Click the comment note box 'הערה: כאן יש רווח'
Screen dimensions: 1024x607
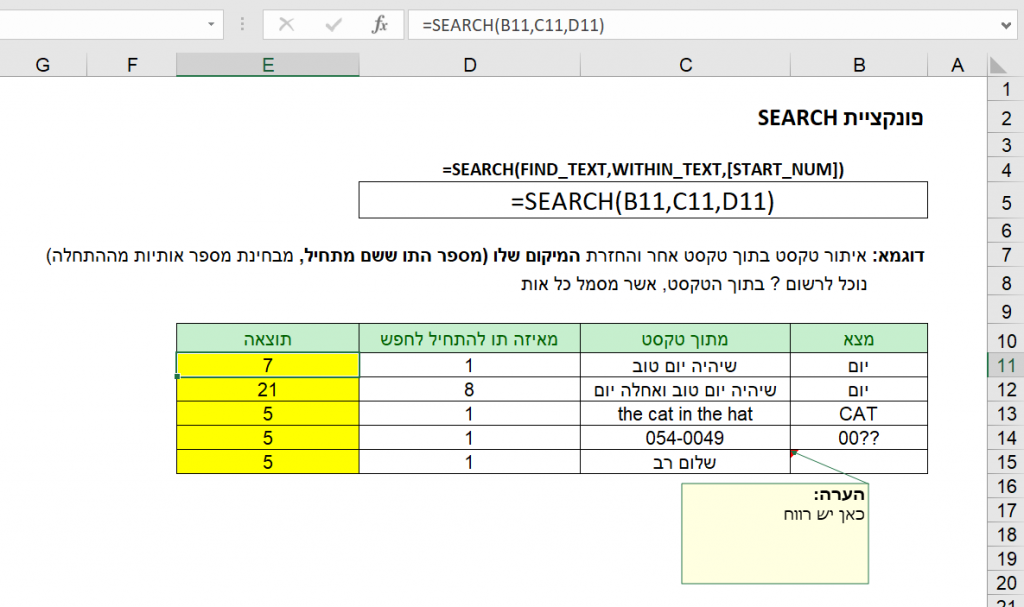pos(775,533)
